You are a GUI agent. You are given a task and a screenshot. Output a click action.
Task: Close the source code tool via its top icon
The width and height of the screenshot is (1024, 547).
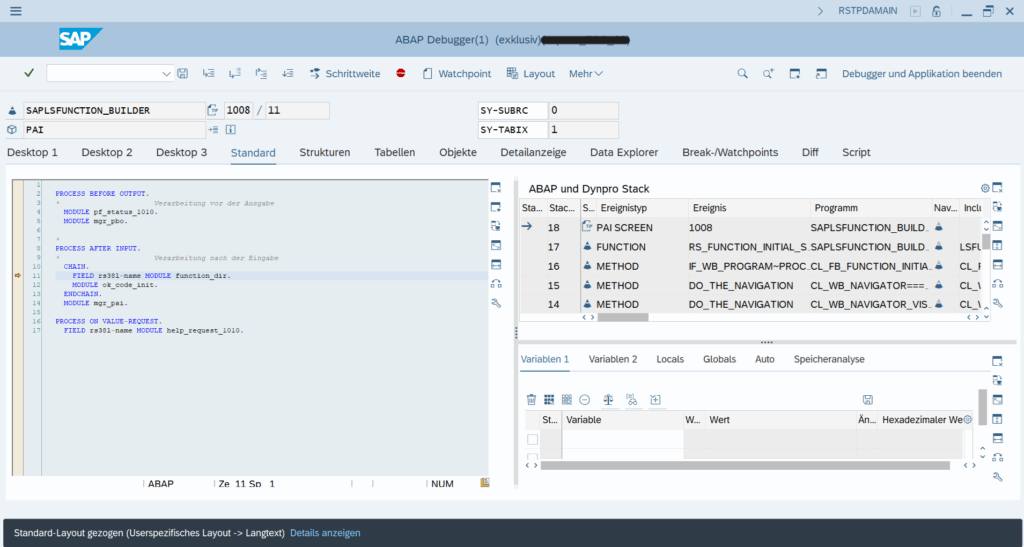pos(496,187)
